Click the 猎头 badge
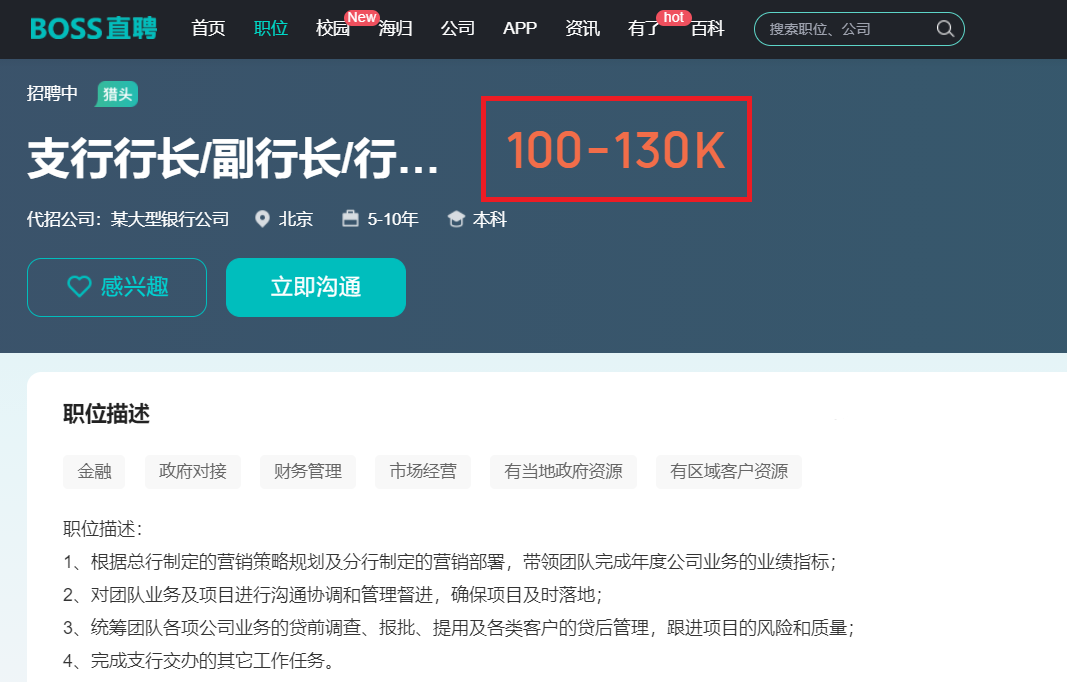This screenshot has height=682, width=1067. click(x=117, y=94)
